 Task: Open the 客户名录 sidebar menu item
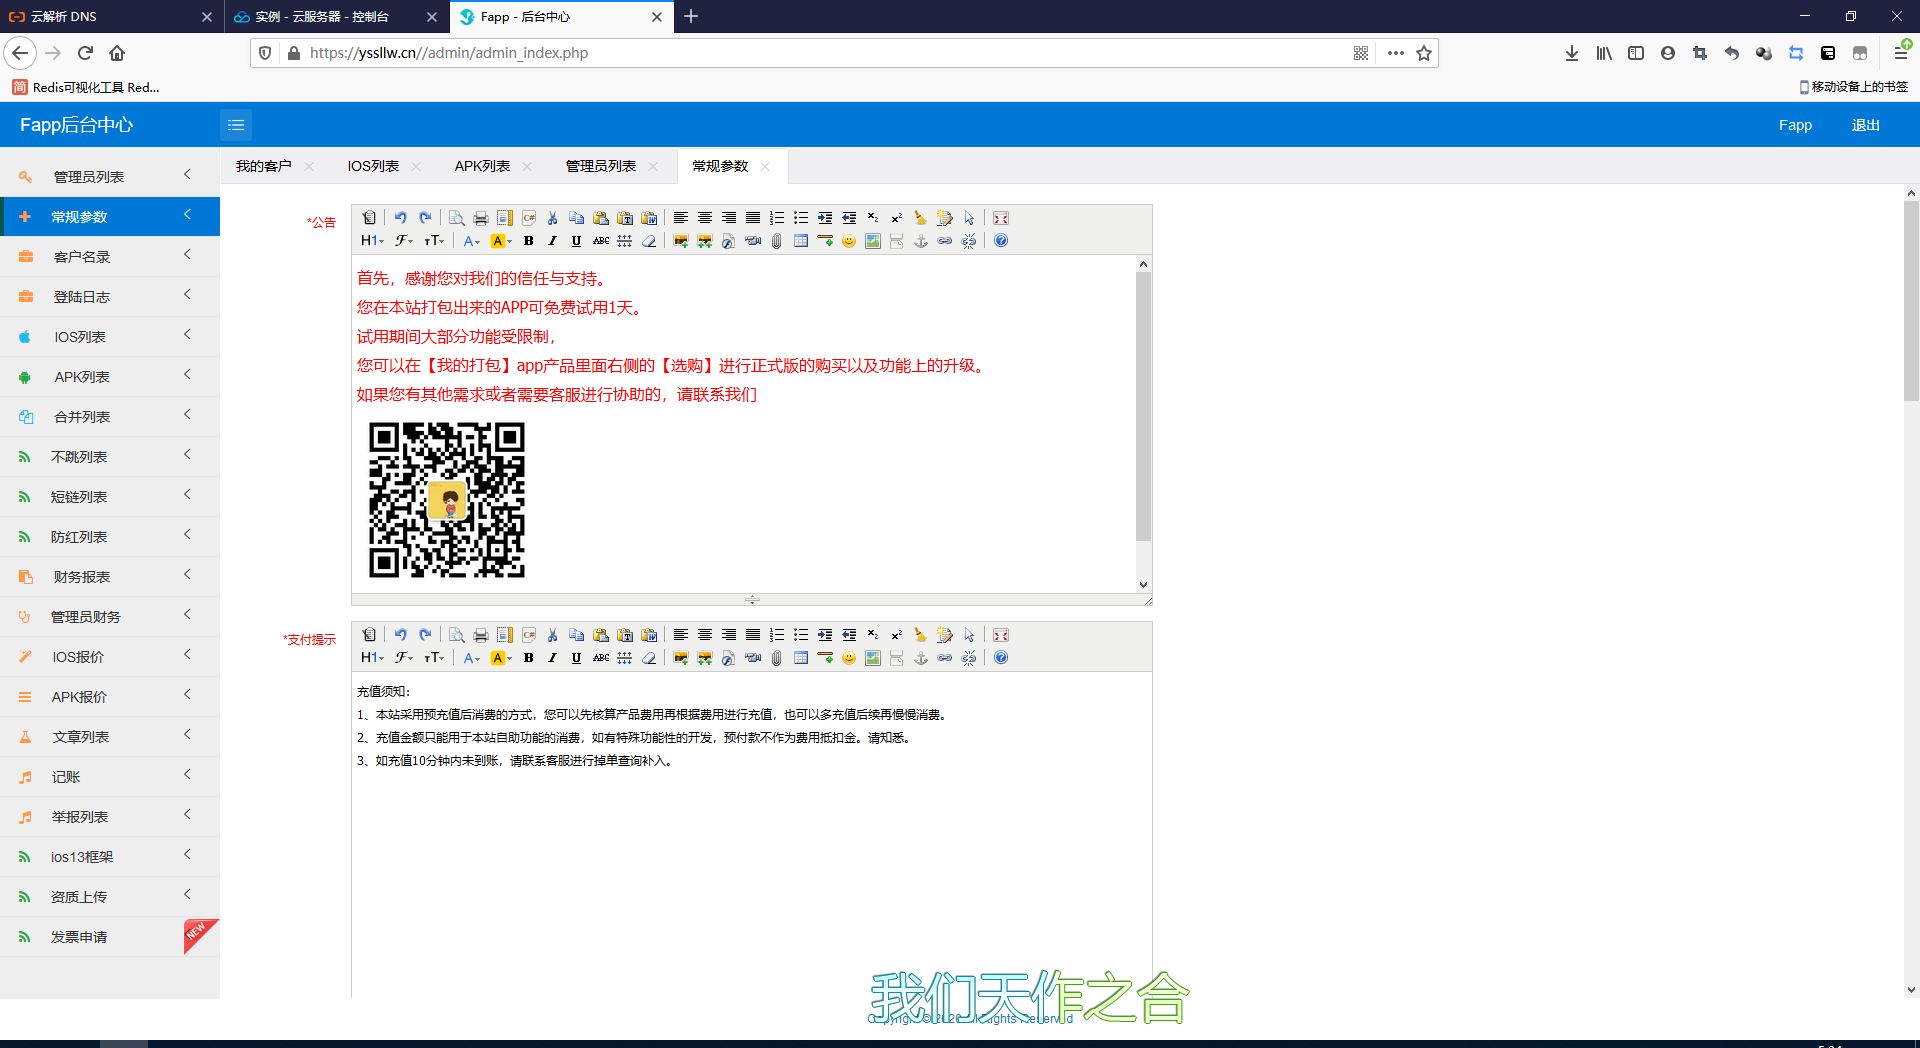click(110, 257)
